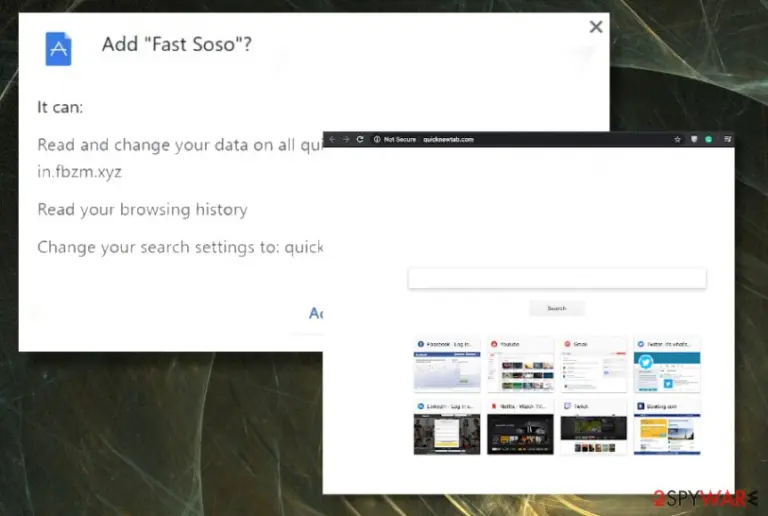Click the Search button
This screenshot has width=768, height=516.
(557, 308)
